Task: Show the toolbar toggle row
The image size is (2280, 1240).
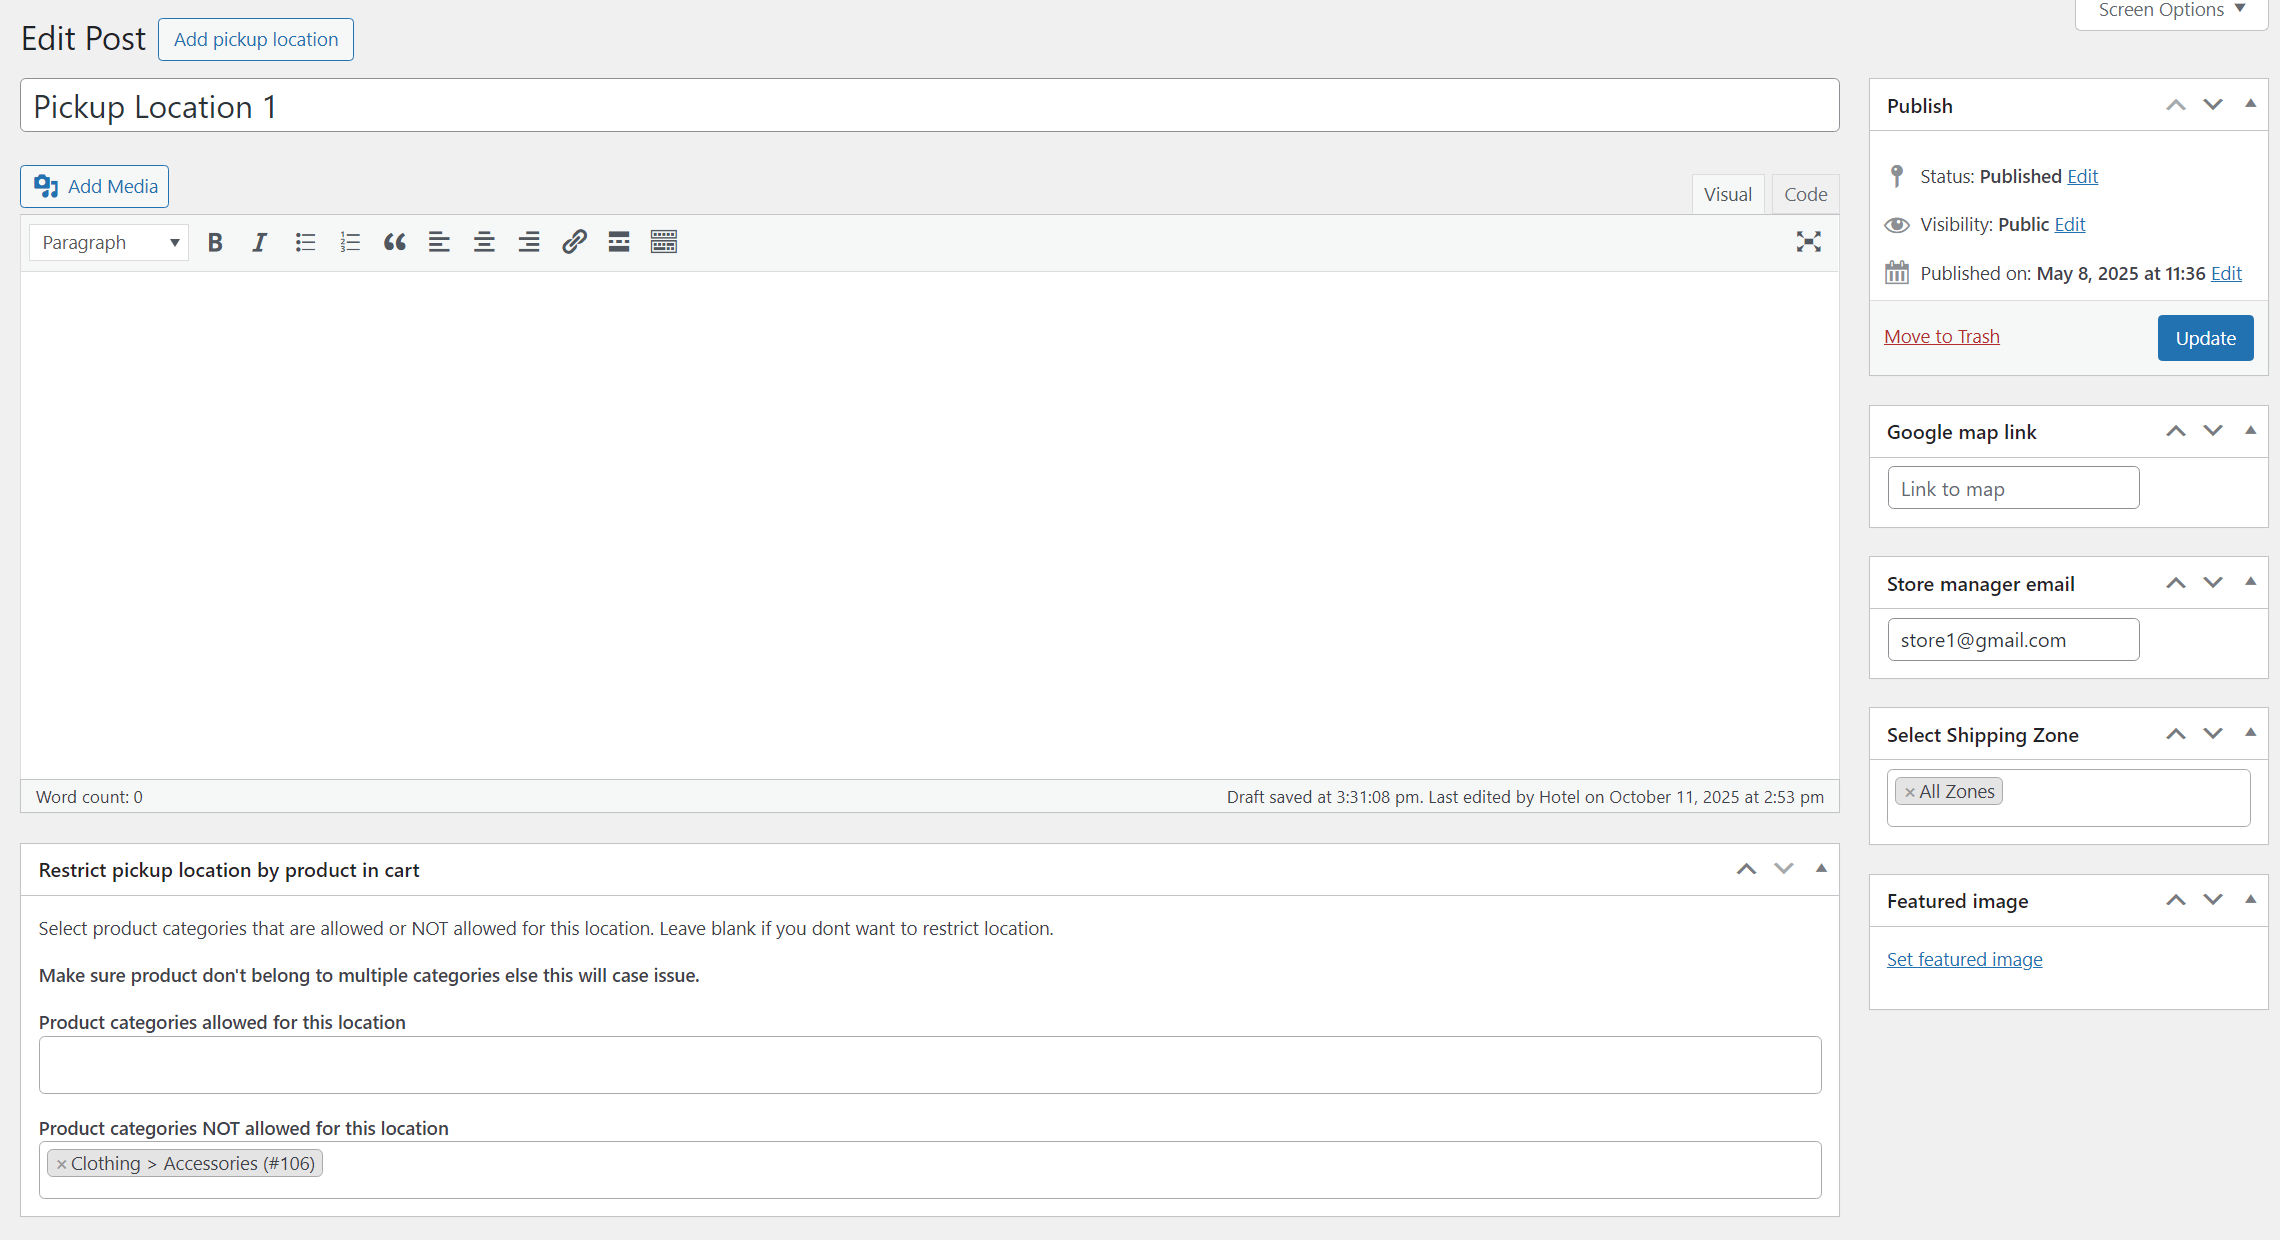Action: 664,242
